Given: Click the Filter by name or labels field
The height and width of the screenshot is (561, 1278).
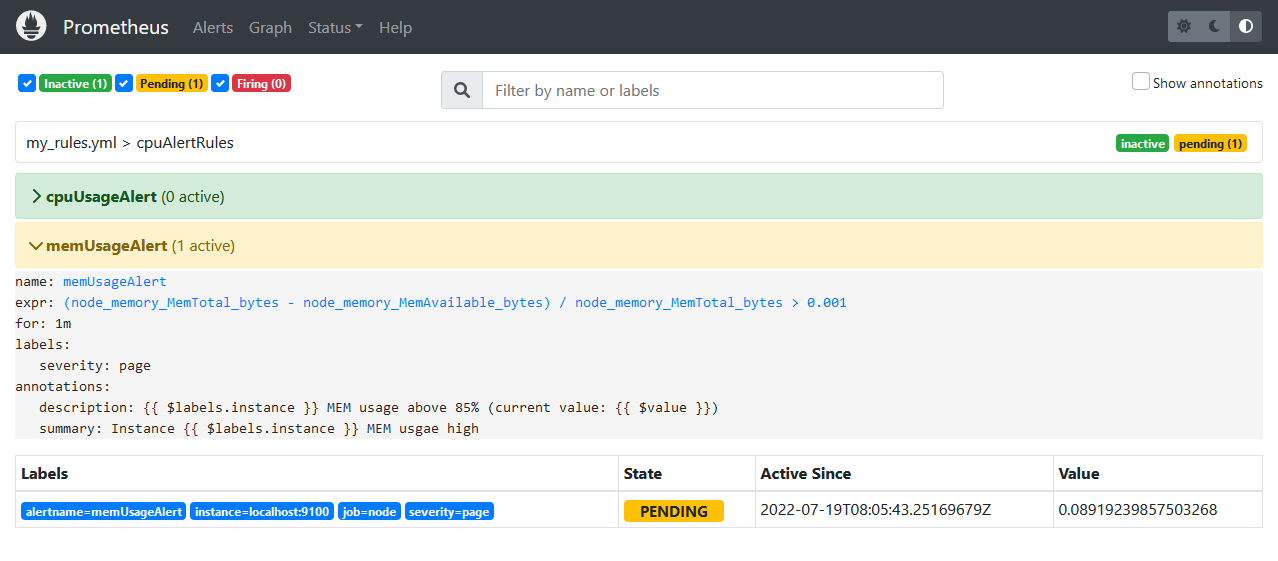Looking at the screenshot, I should tap(713, 90).
